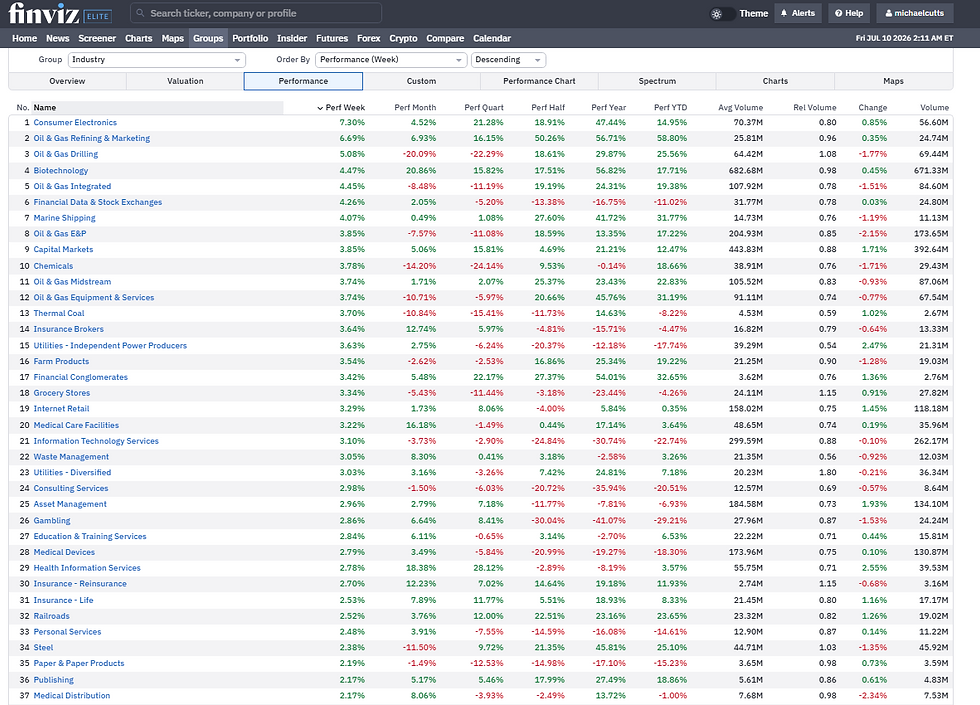Open the Calendar menu item
980x705 pixels.
click(x=492, y=38)
